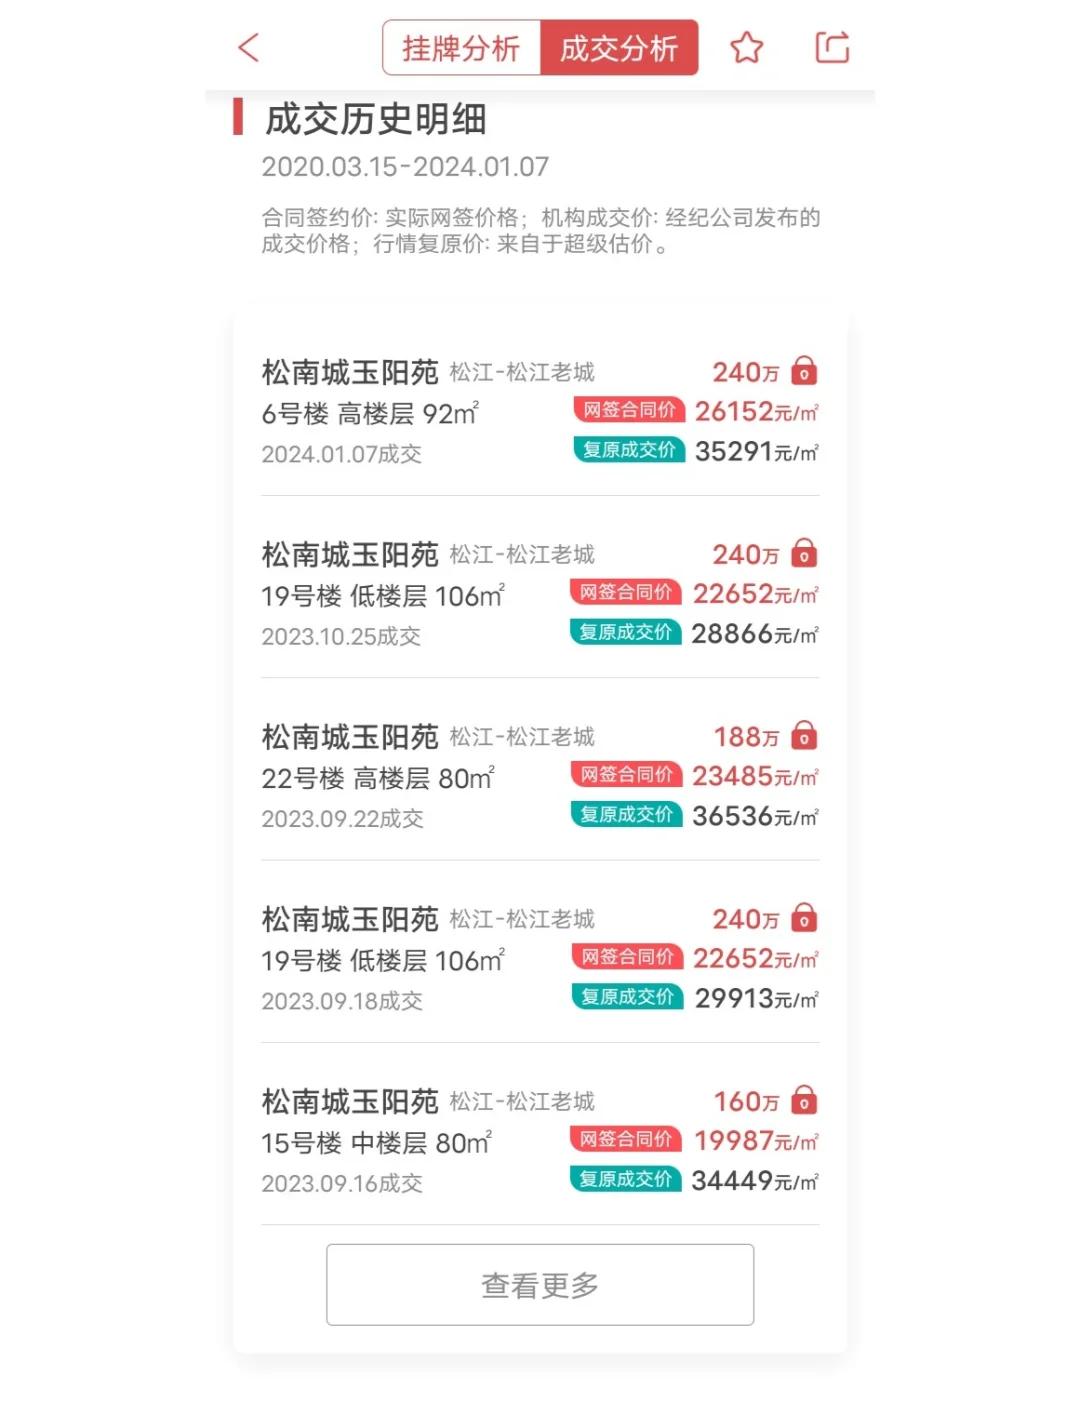Tap lock icon beside 160万 price
Screen dimensions: 1080x1411
coord(804,1101)
